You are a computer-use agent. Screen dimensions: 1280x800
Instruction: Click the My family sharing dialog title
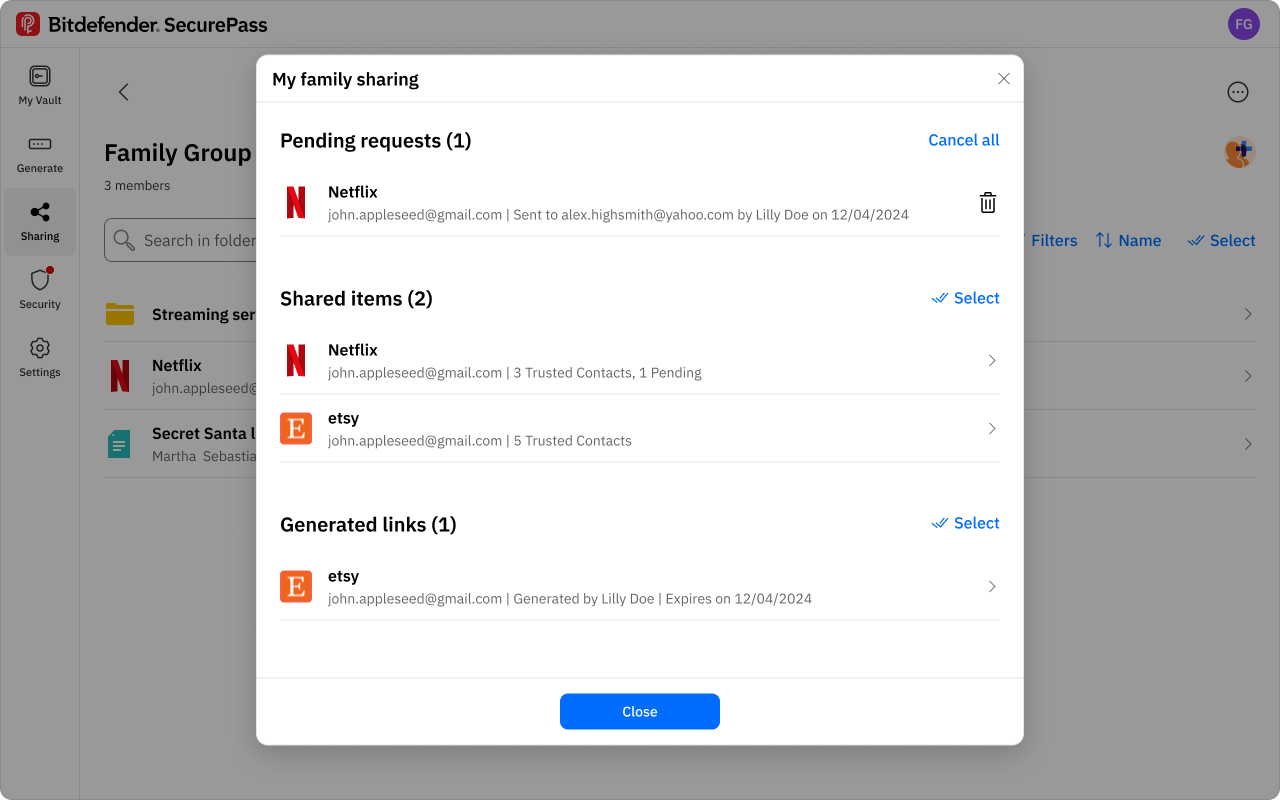pos(345,79)
